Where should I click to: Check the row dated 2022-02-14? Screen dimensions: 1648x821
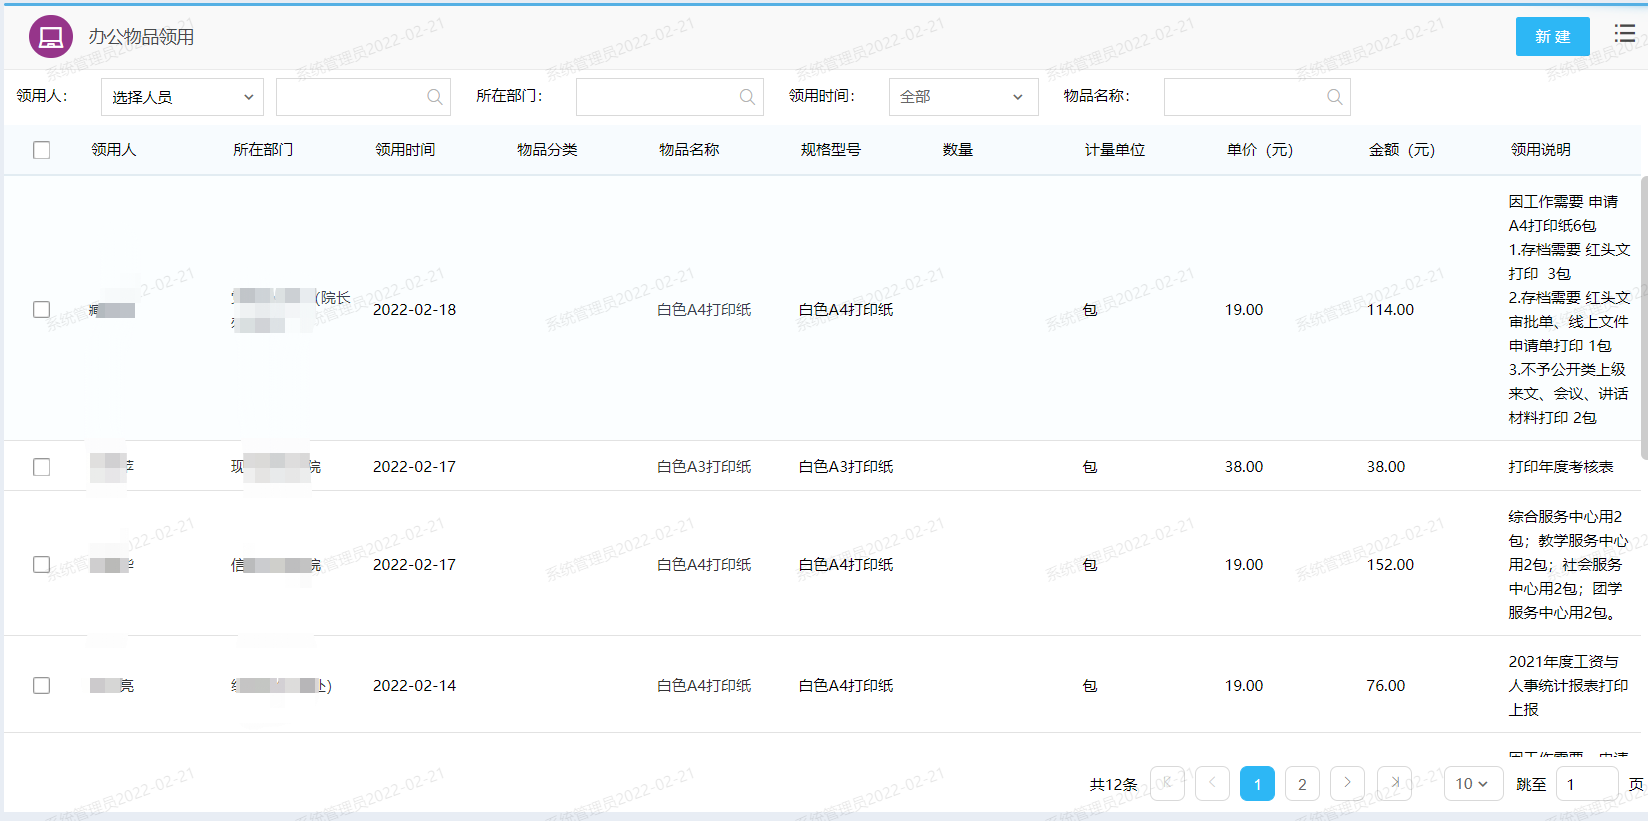pos(41,686)
